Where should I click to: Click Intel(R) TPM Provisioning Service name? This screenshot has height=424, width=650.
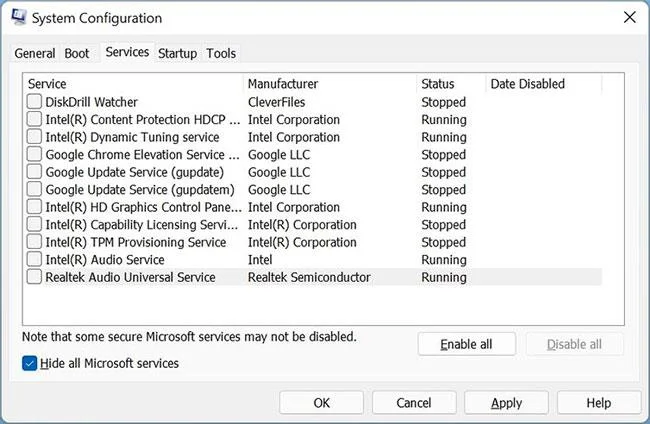[136, 242]
